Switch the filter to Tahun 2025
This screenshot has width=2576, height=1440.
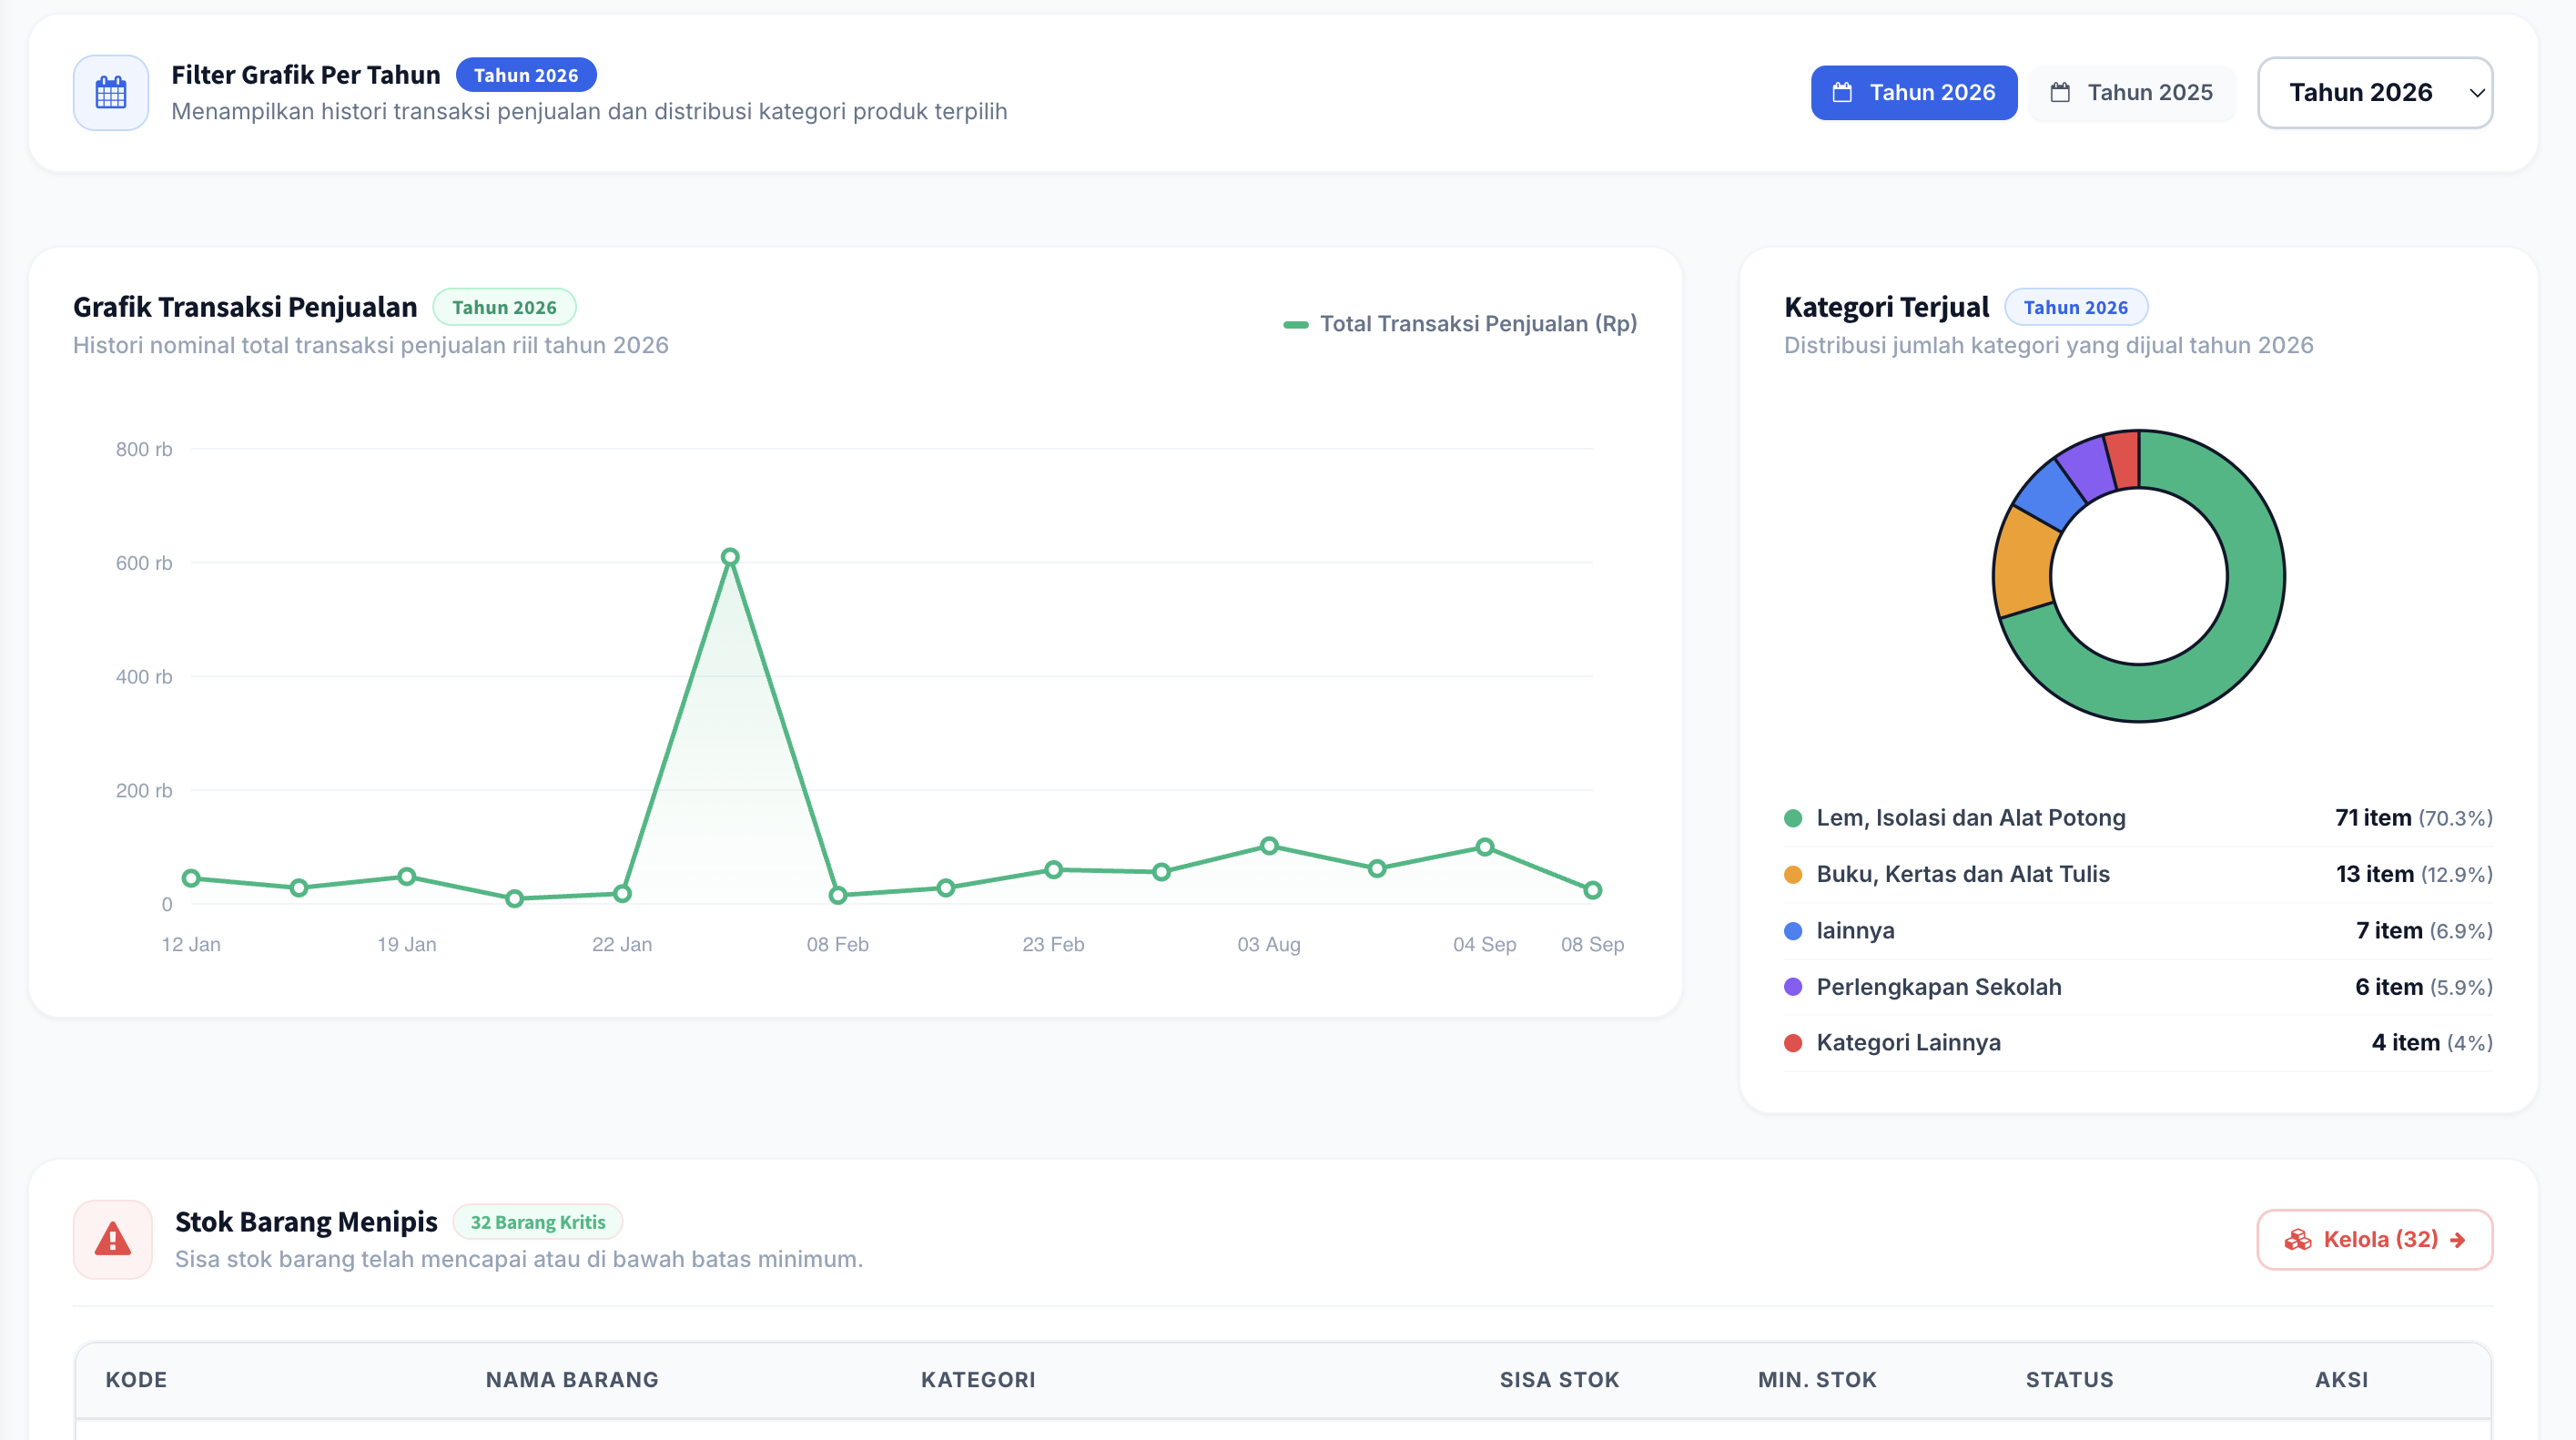click(x=2131, y=93)
